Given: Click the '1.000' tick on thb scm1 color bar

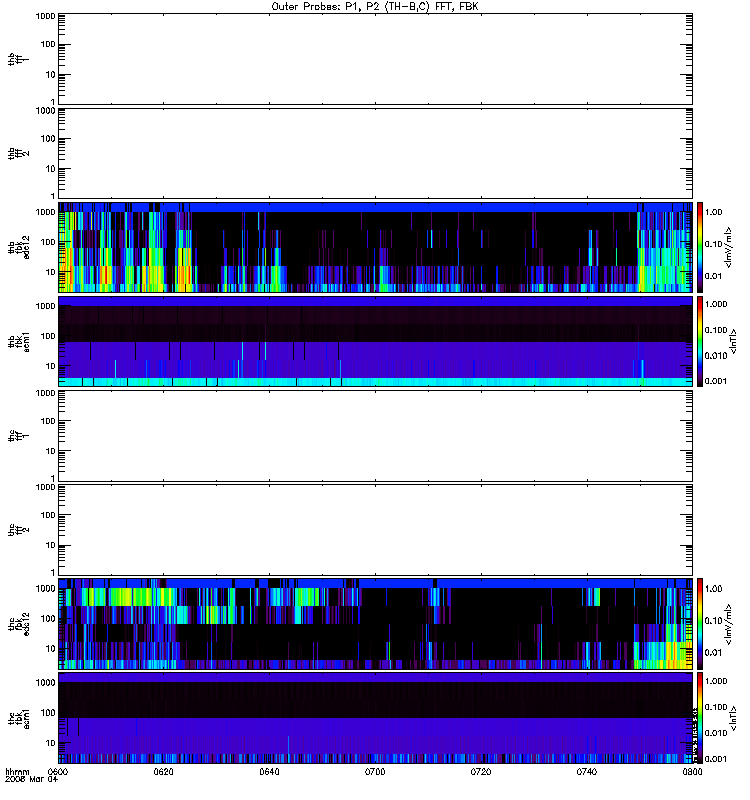Looking at the screenshot, I should 716,304.
